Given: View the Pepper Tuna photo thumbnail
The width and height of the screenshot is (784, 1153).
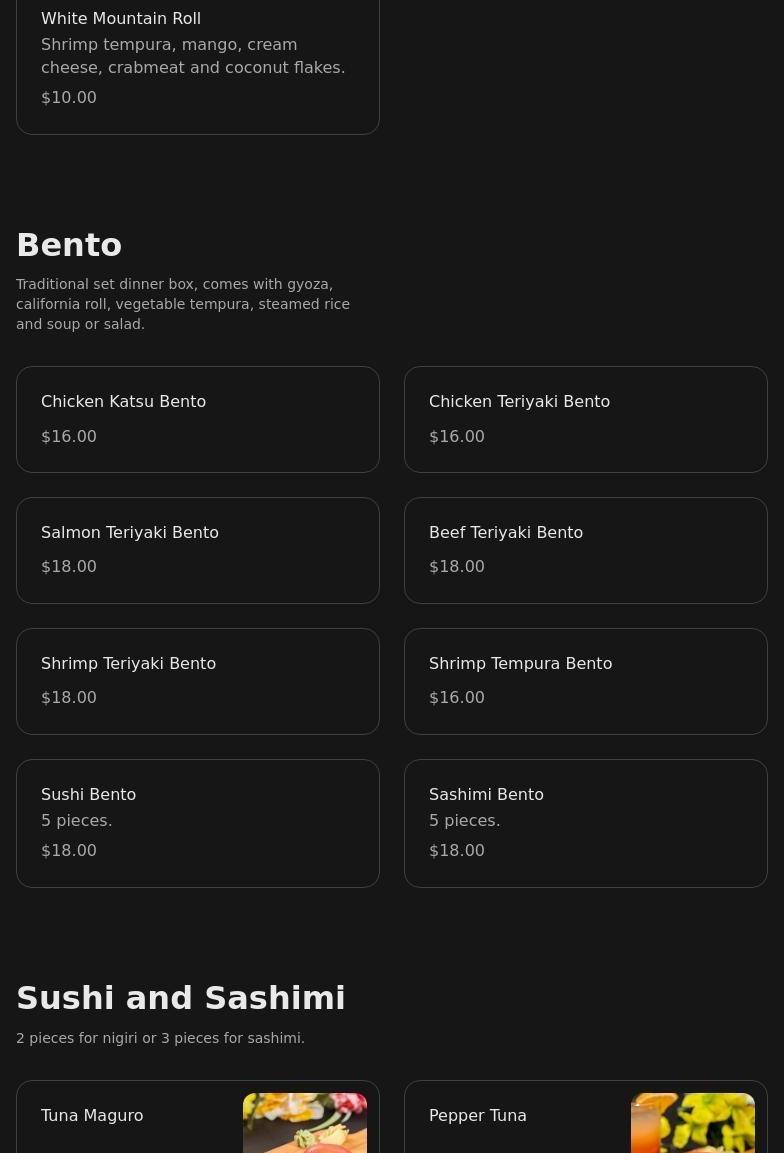Looking at the screenshot, I should click(693, 1123).
